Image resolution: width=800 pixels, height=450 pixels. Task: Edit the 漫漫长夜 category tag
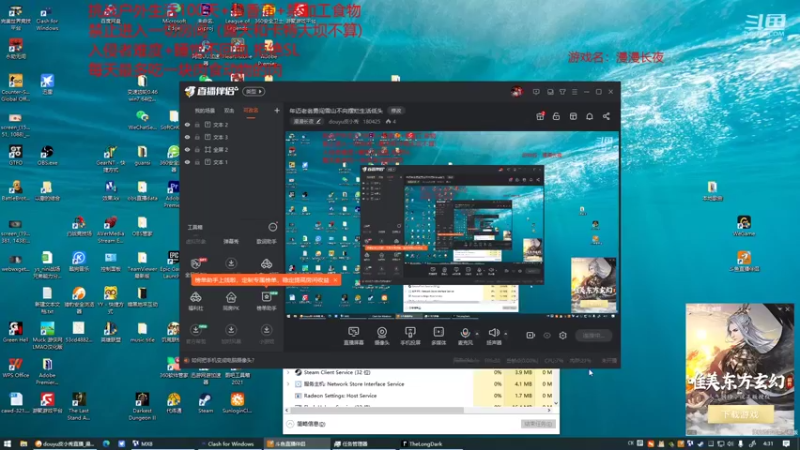(x=307, y=121)
